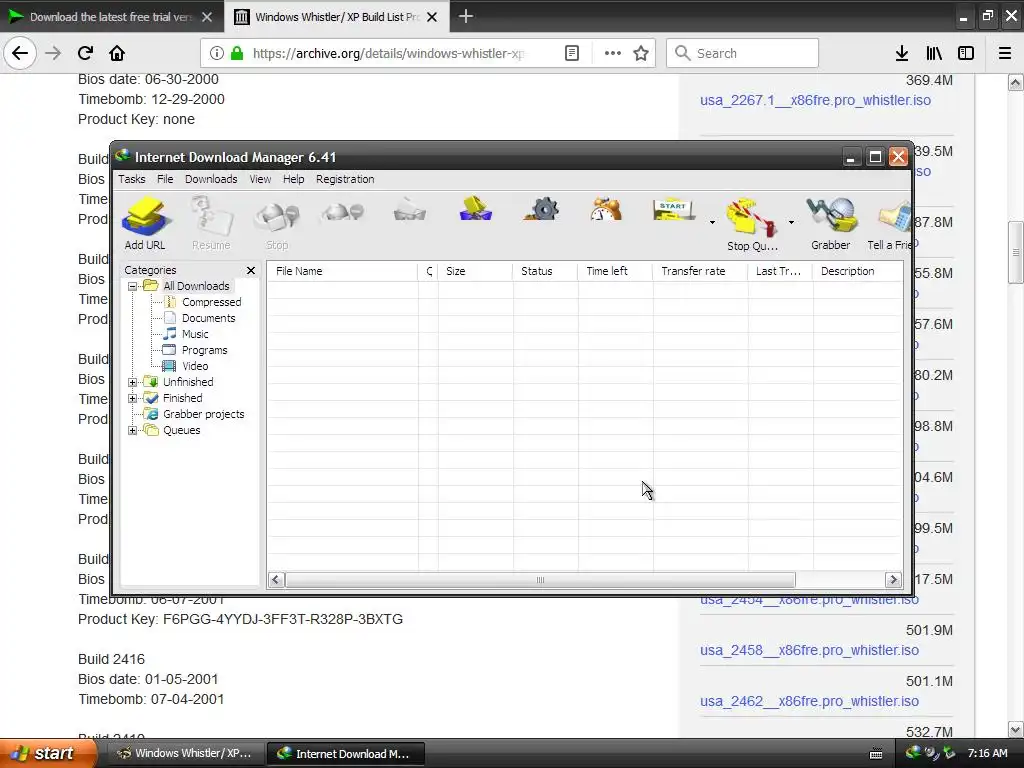The image size is (1024, 768).
Task: Open the Stop Queue dropdown arrow
Action: (791, 223)
